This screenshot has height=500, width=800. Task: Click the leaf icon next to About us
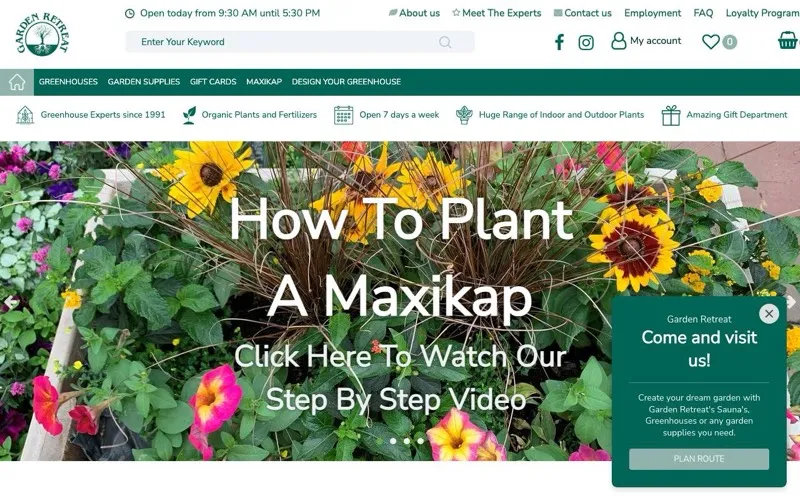(x=393, y=13)
